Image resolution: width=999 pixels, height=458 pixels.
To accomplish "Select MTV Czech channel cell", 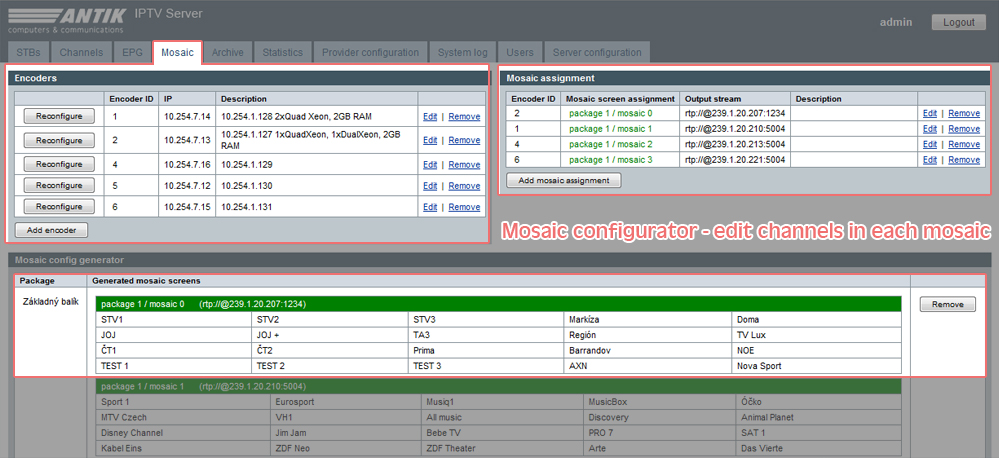I will click(183, 417).
